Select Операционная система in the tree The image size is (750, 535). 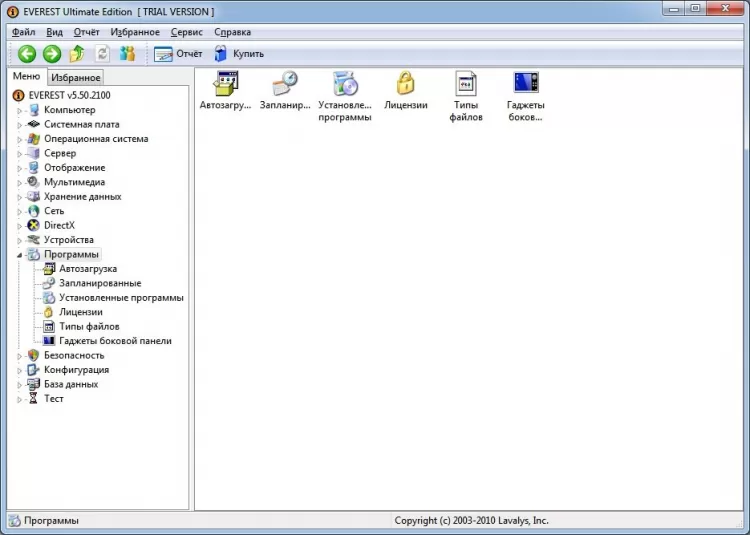(96, 139)
